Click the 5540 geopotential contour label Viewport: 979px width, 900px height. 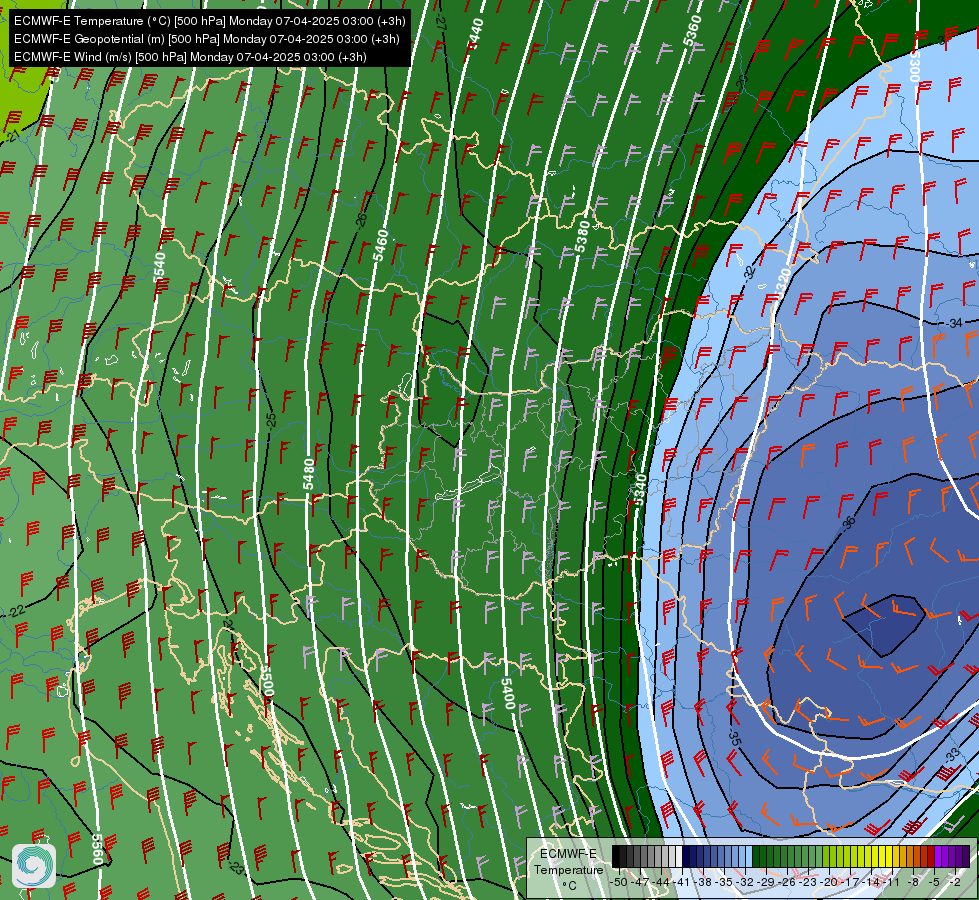pos(159,267)
